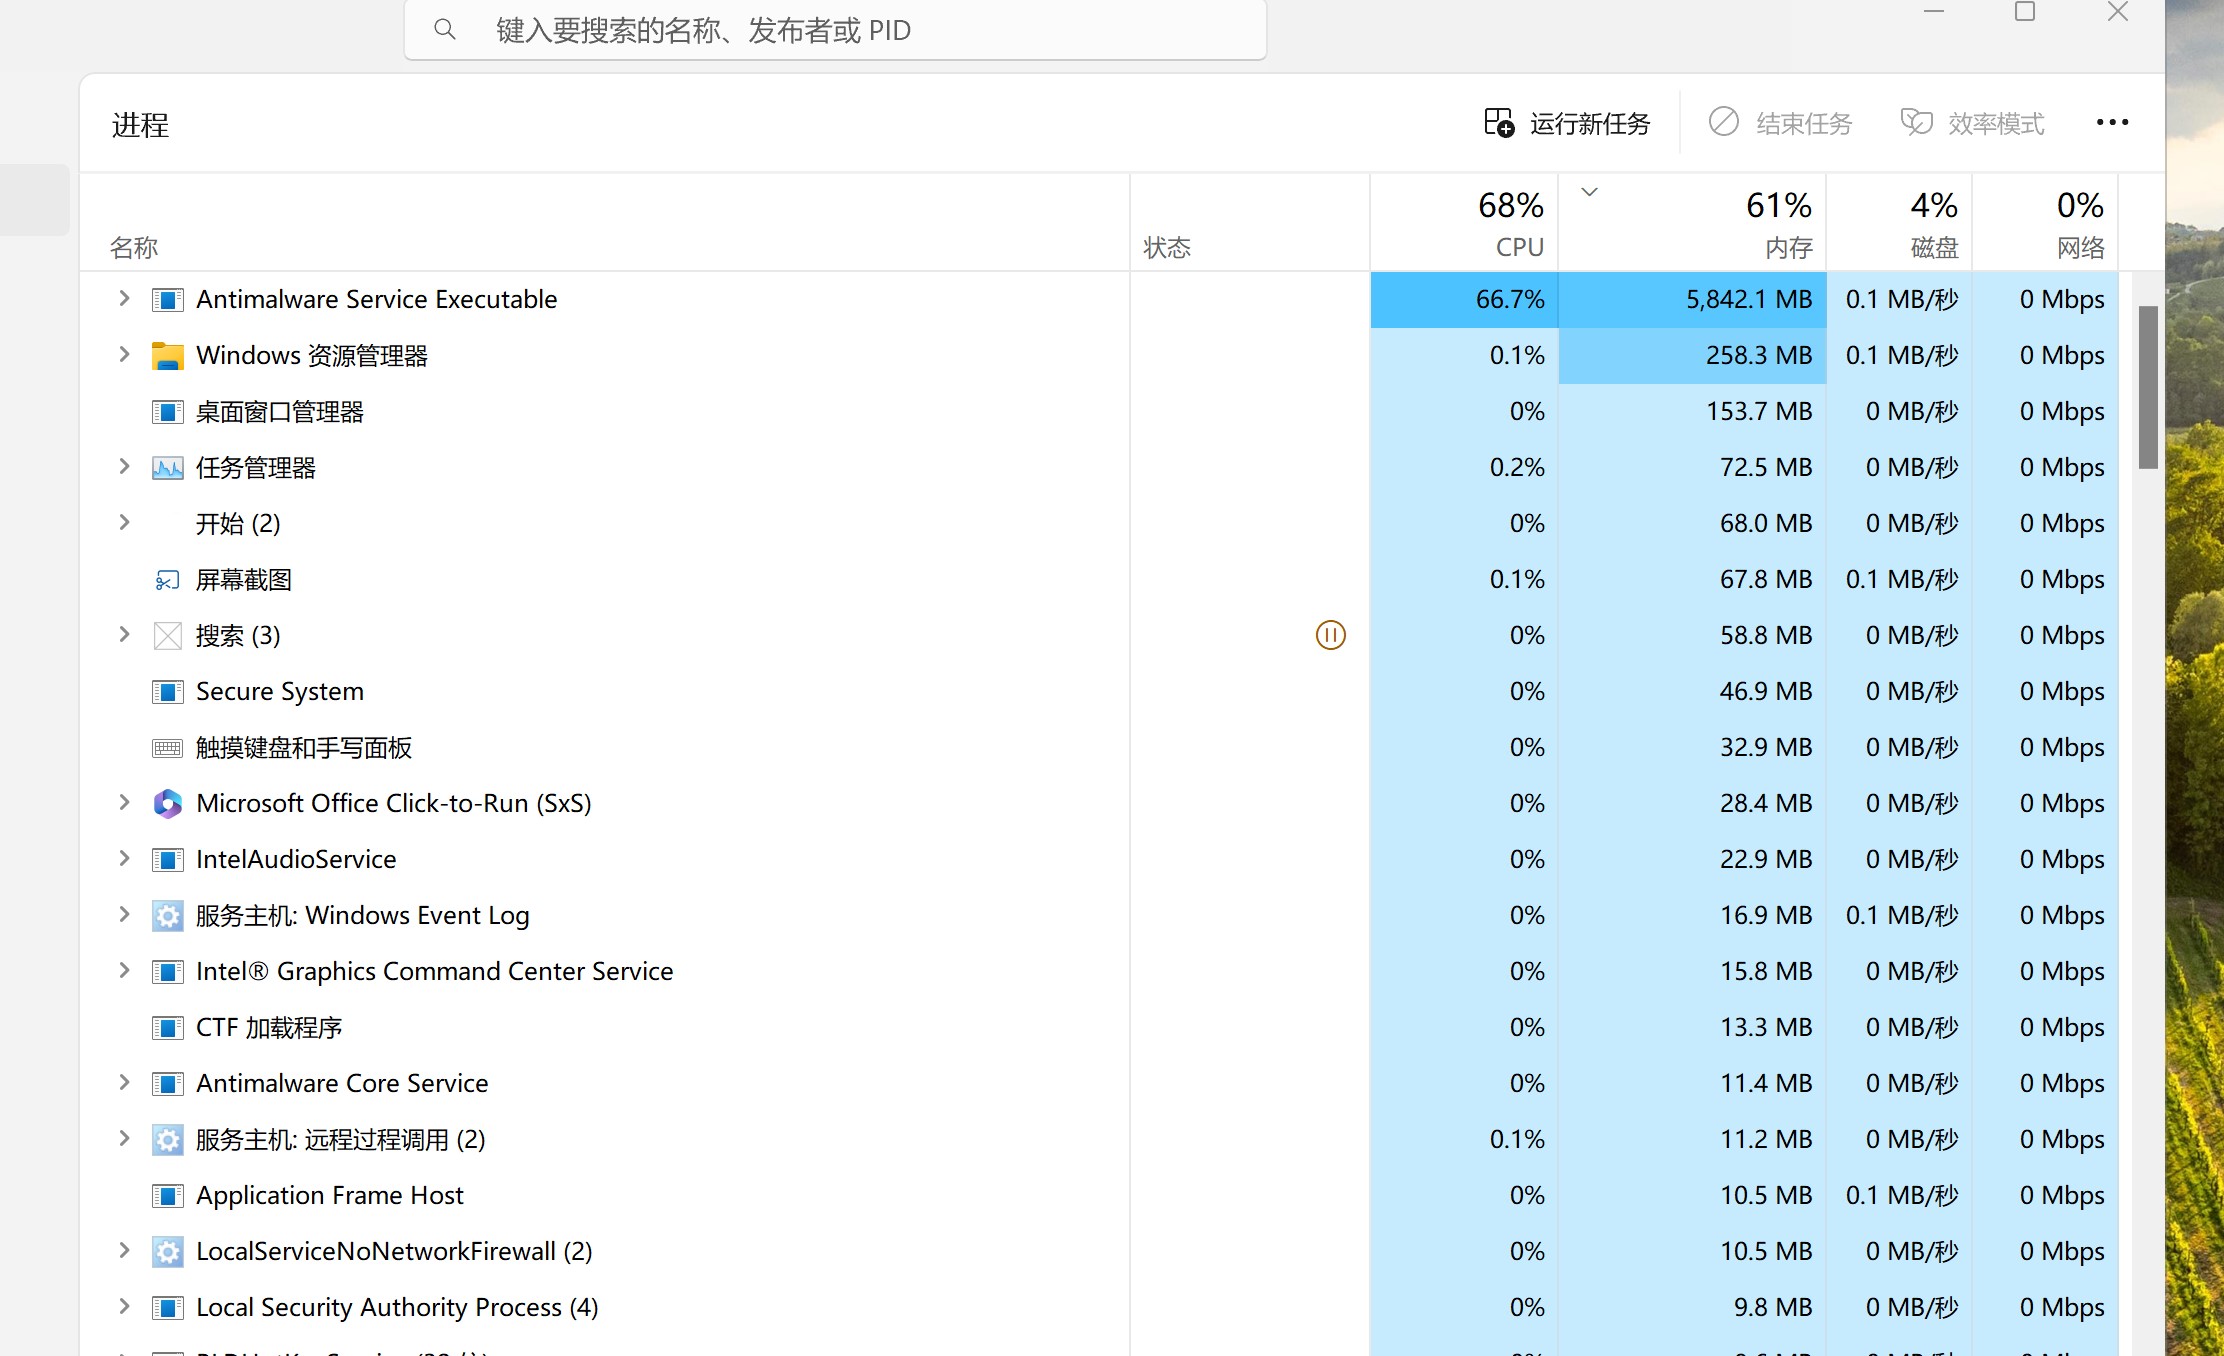Screen dimensions: 2224x1356
Task: Click the 5,842.1 MB memory cell
Action: pyautogui.click(x=1692, y=300)
